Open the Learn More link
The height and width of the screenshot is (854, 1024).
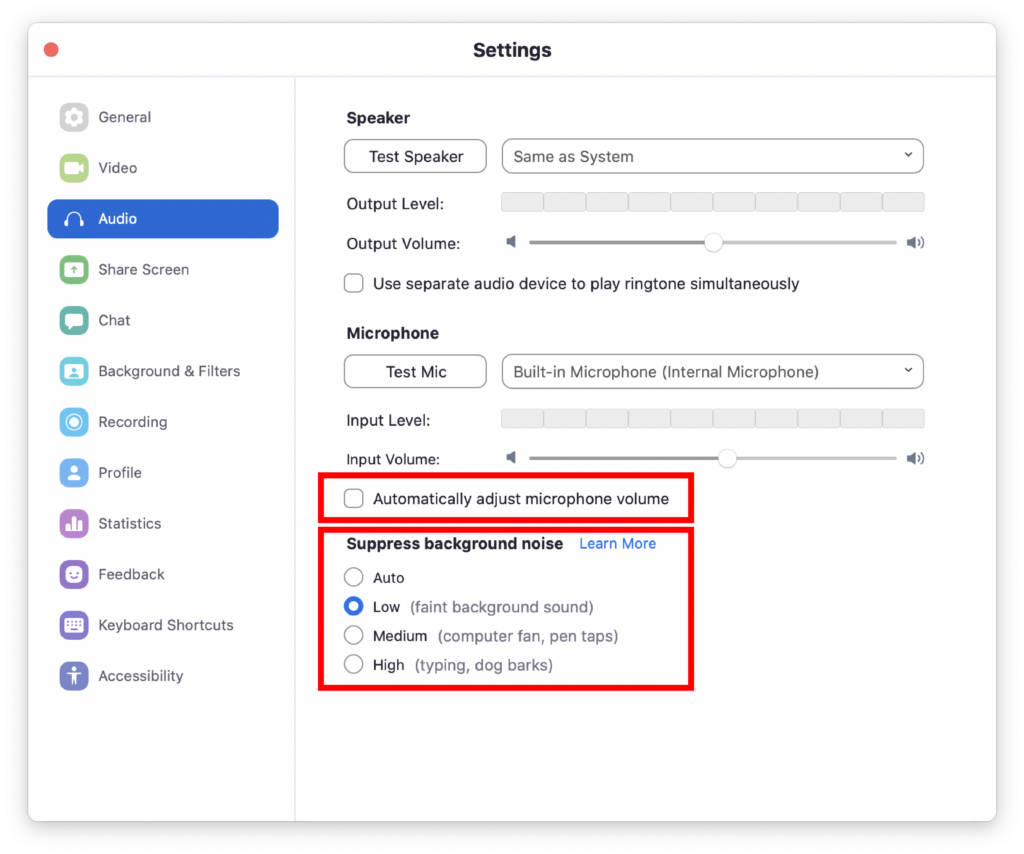617,544
